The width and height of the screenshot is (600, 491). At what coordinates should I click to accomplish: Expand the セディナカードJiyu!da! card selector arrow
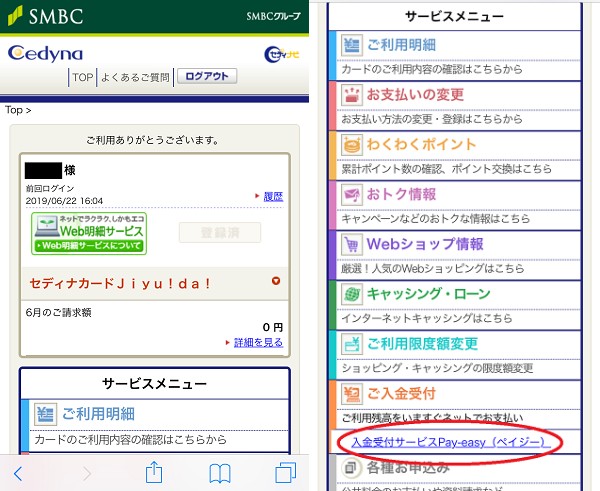[276, 281]
